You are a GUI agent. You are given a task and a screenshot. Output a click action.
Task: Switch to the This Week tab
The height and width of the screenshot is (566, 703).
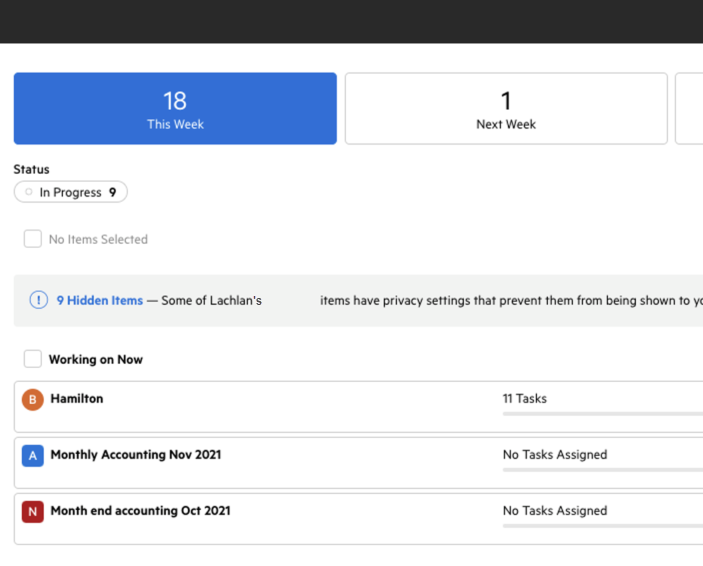(175, 108)
